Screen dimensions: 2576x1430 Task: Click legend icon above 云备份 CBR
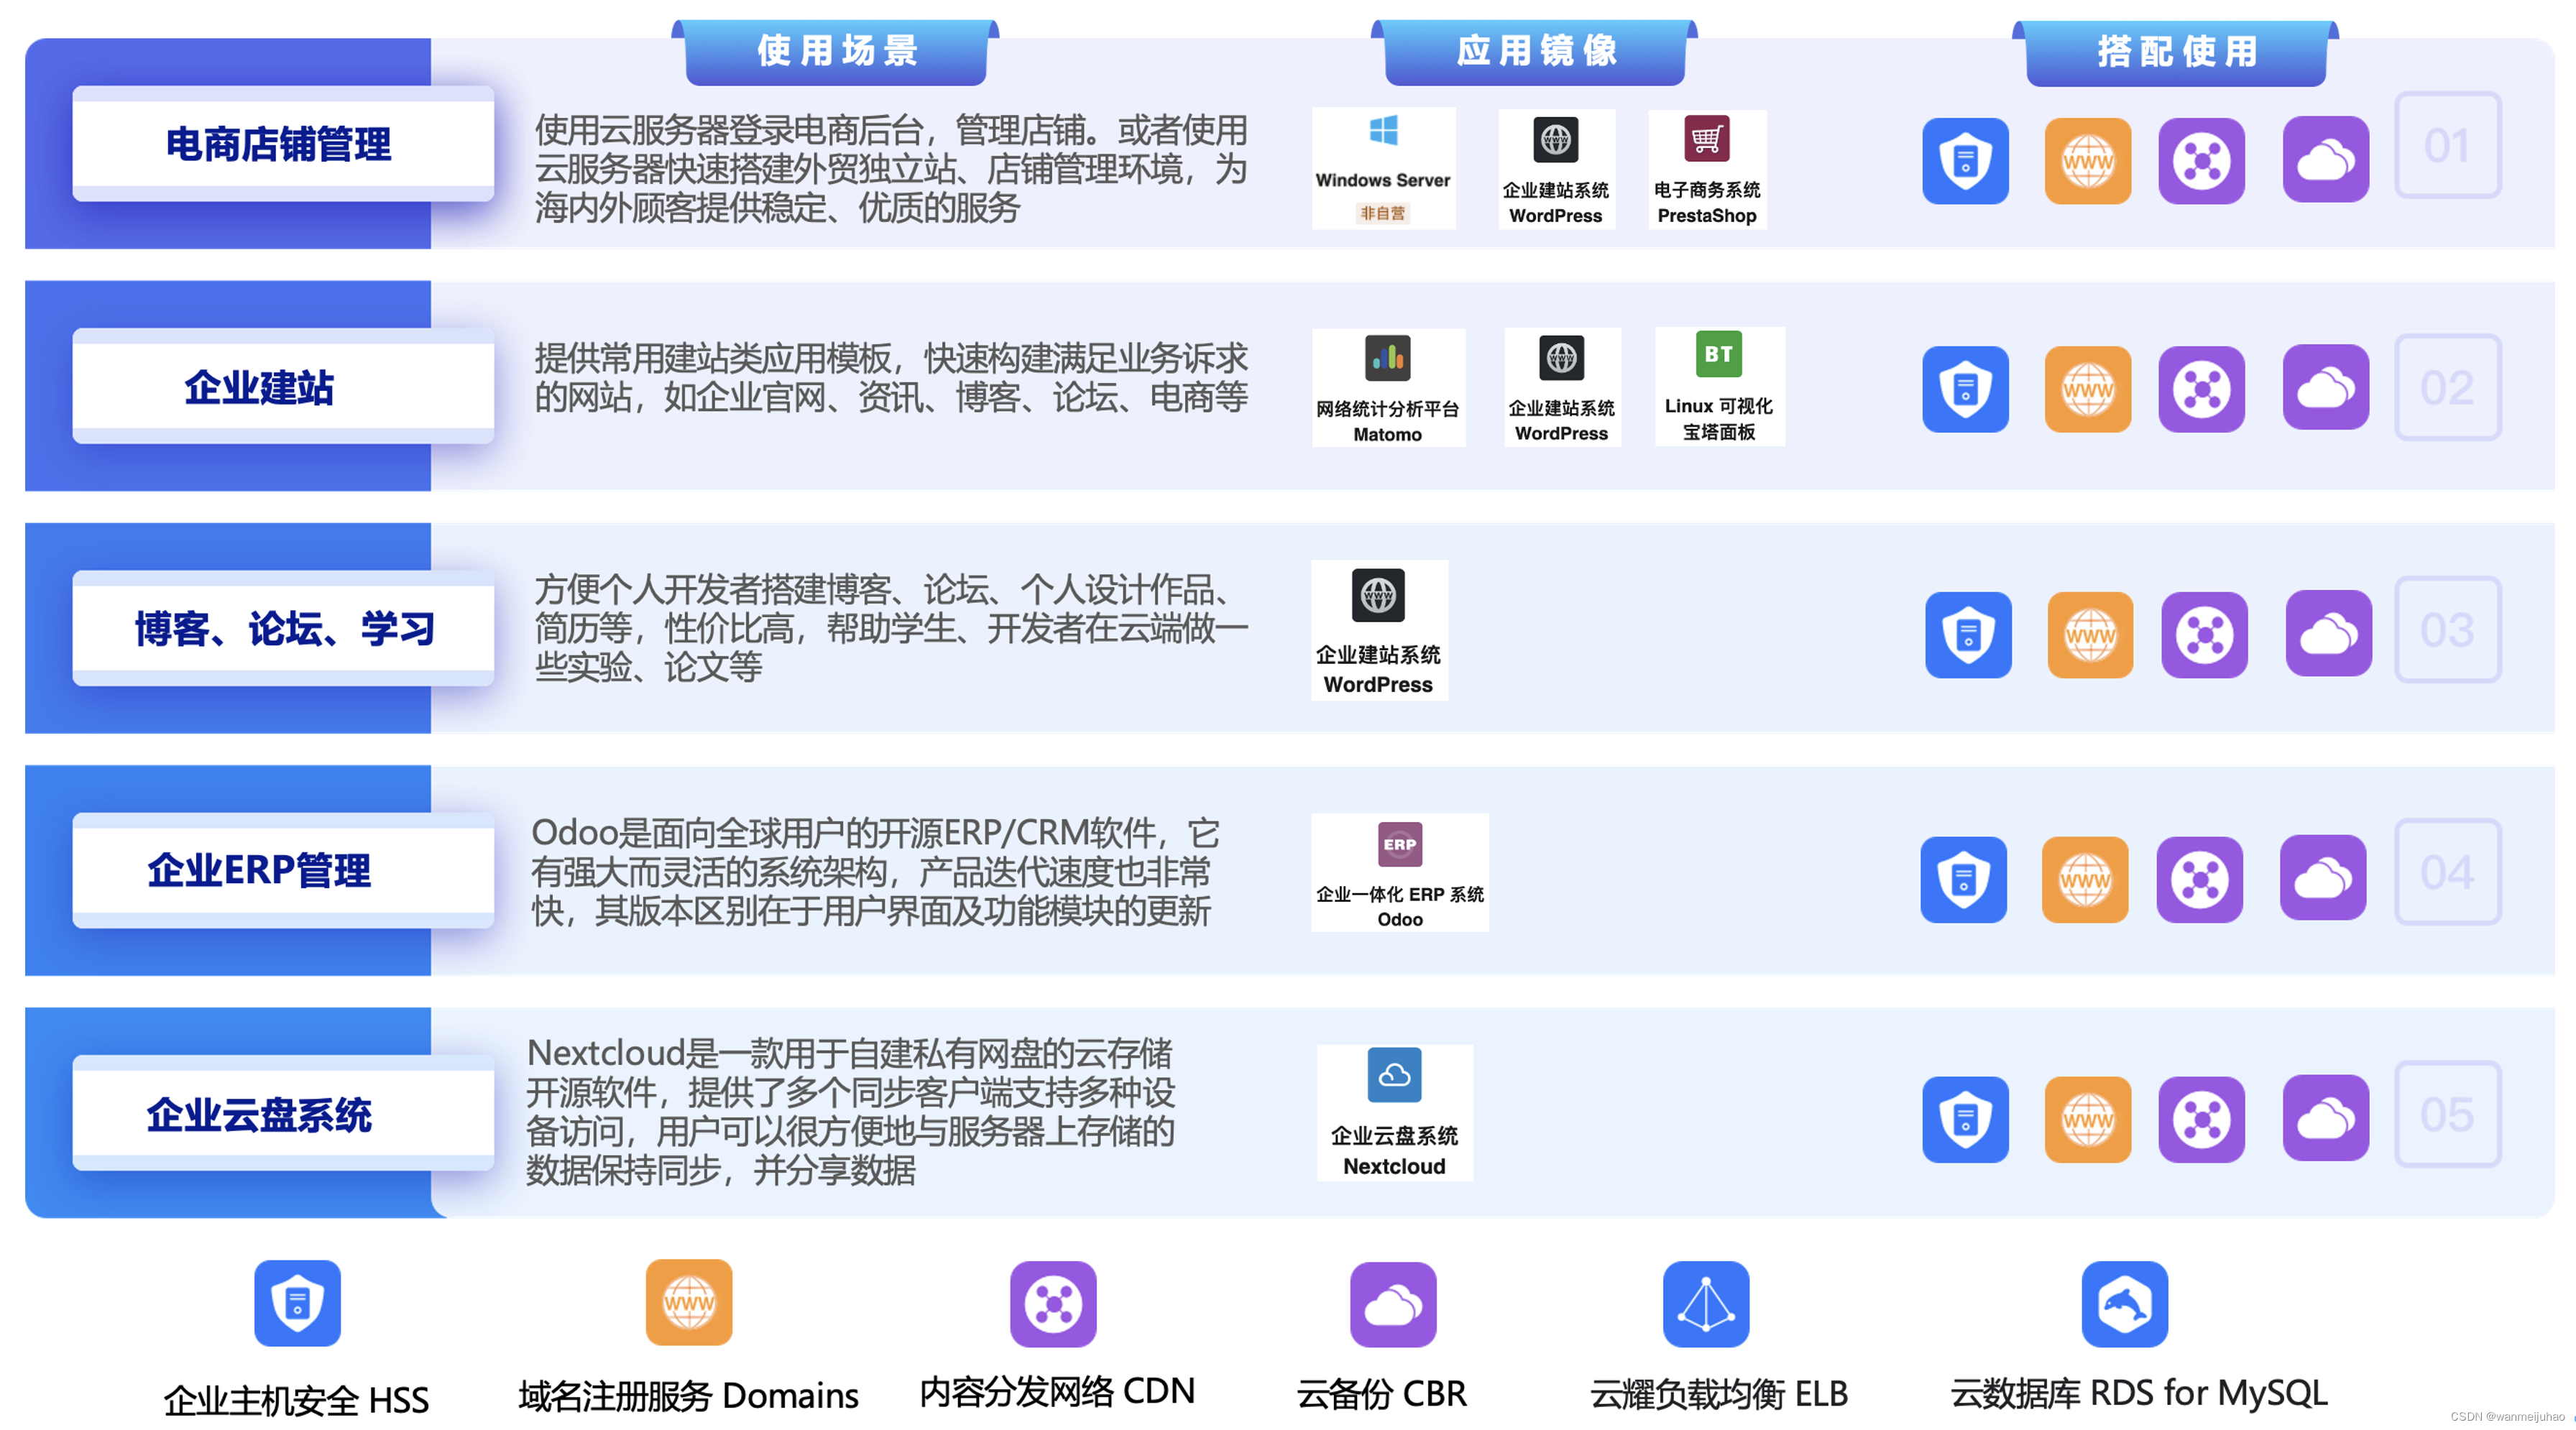click(x=1393, y=1305)
